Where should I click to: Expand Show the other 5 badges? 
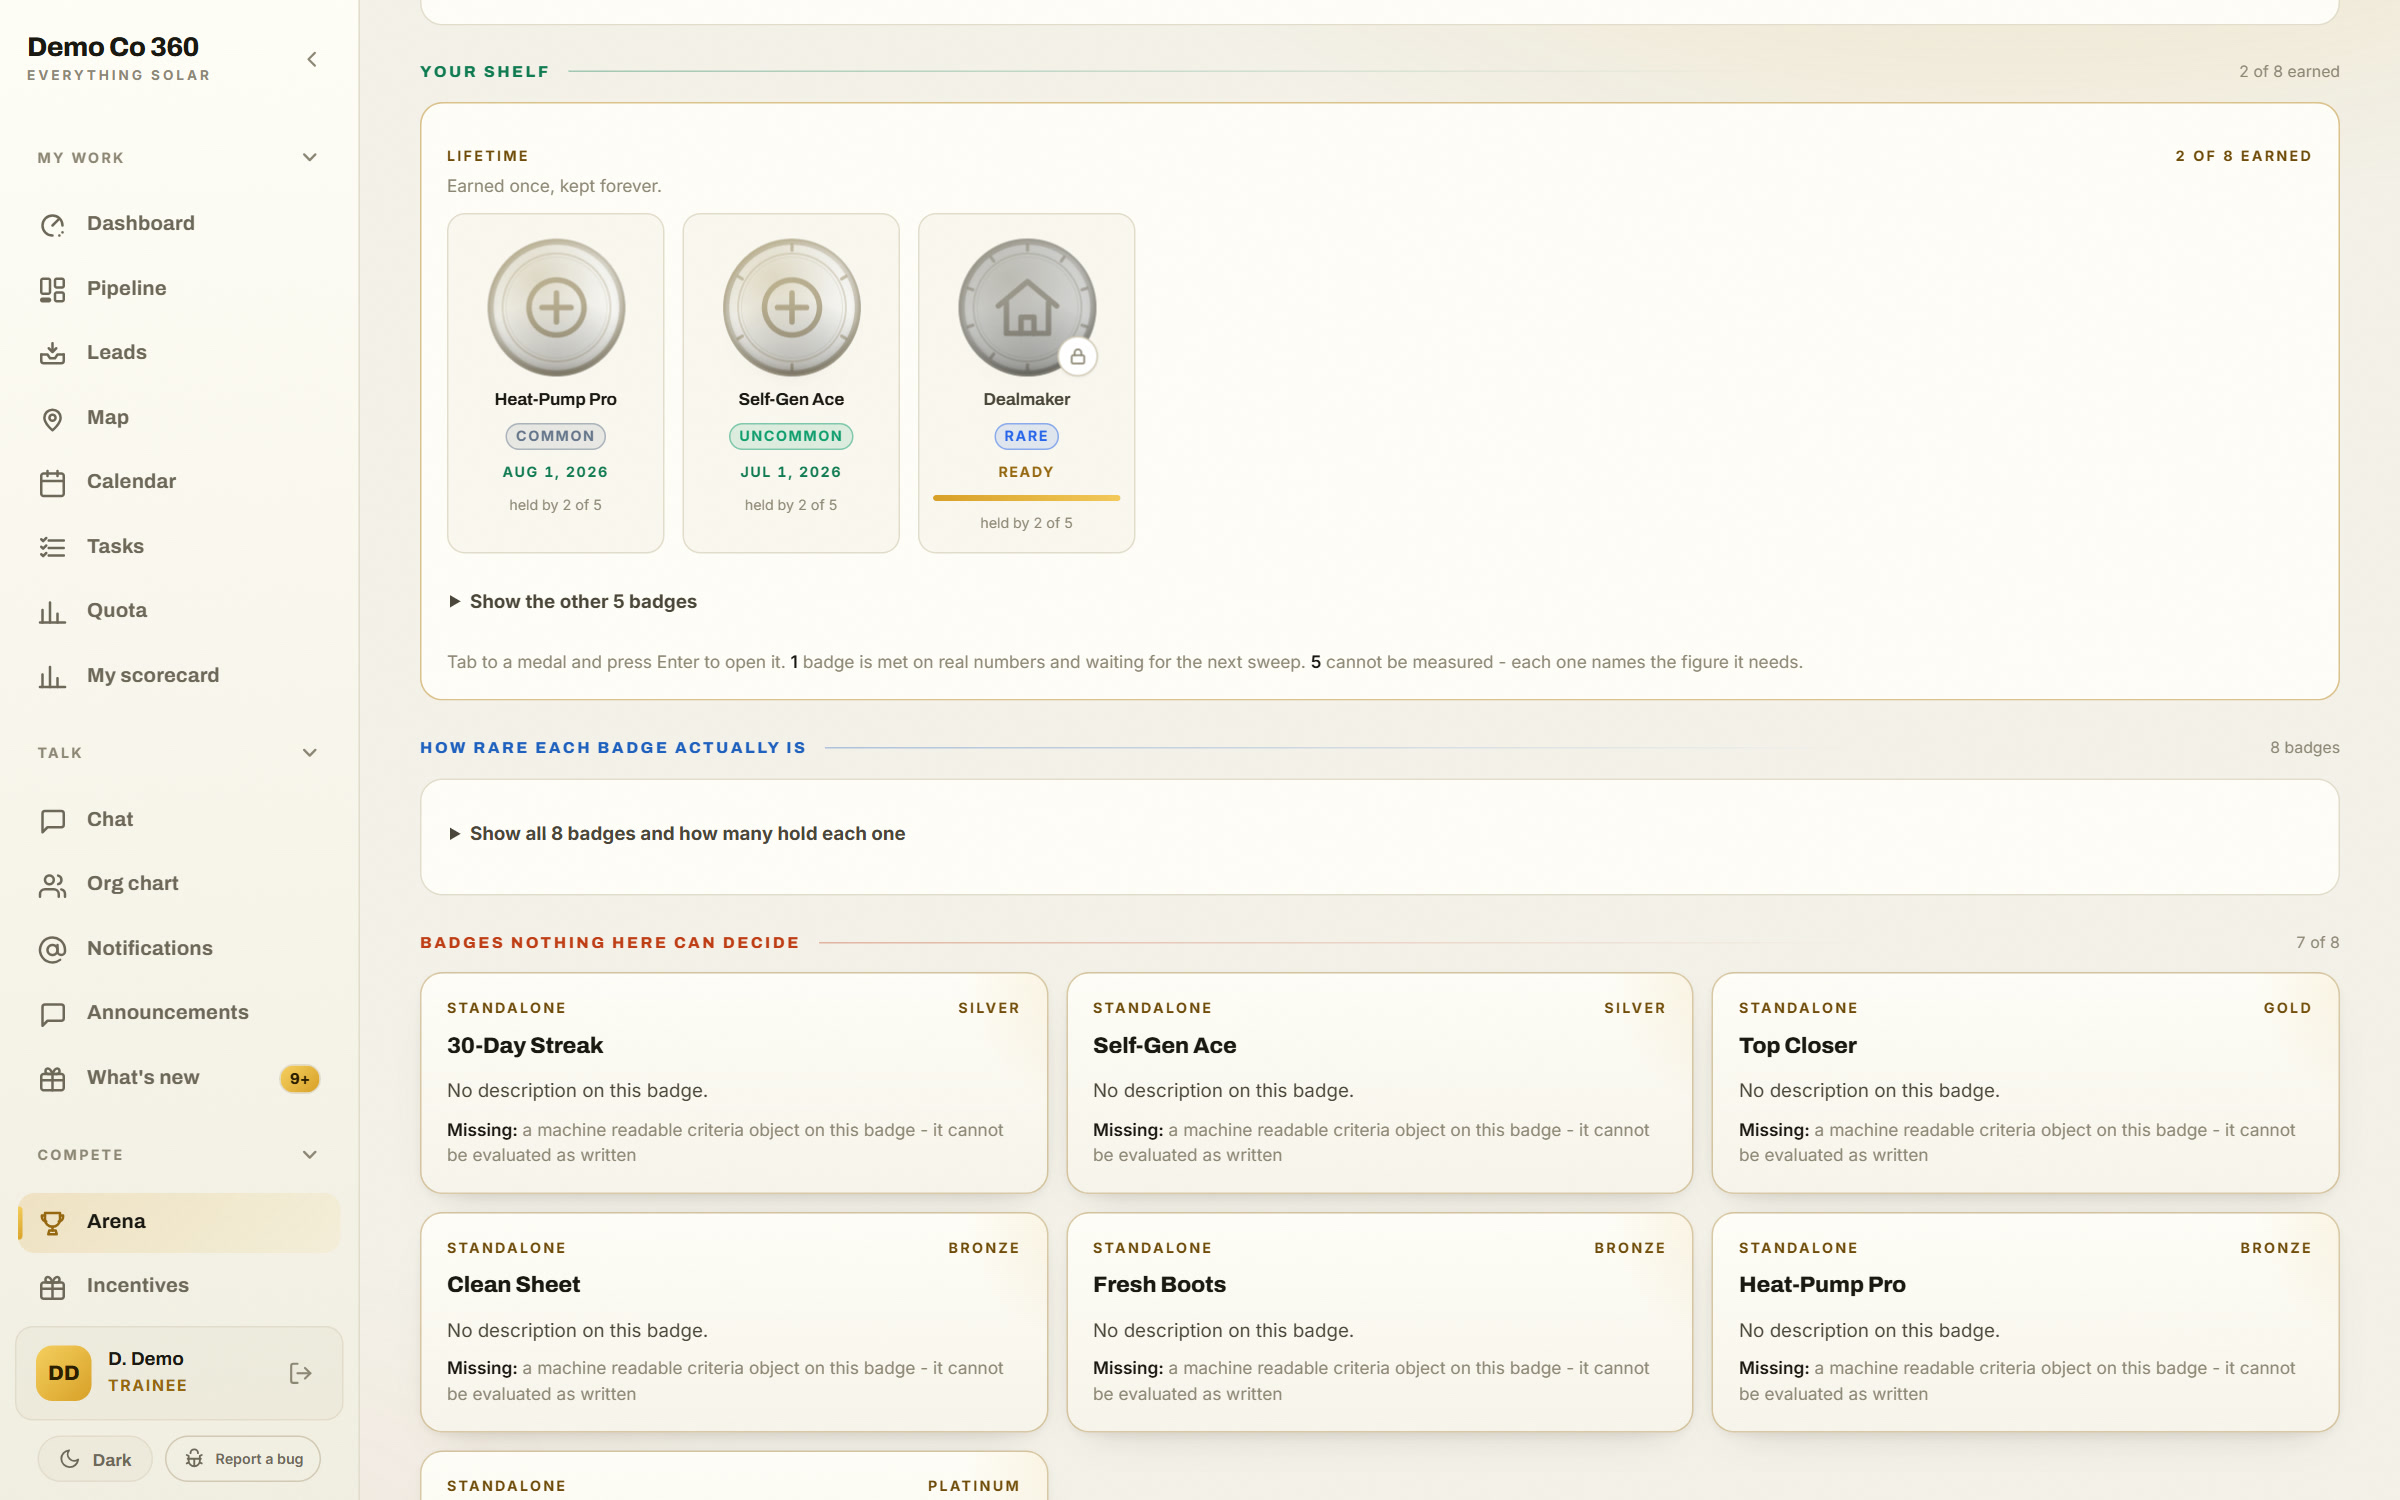[573, 601]
